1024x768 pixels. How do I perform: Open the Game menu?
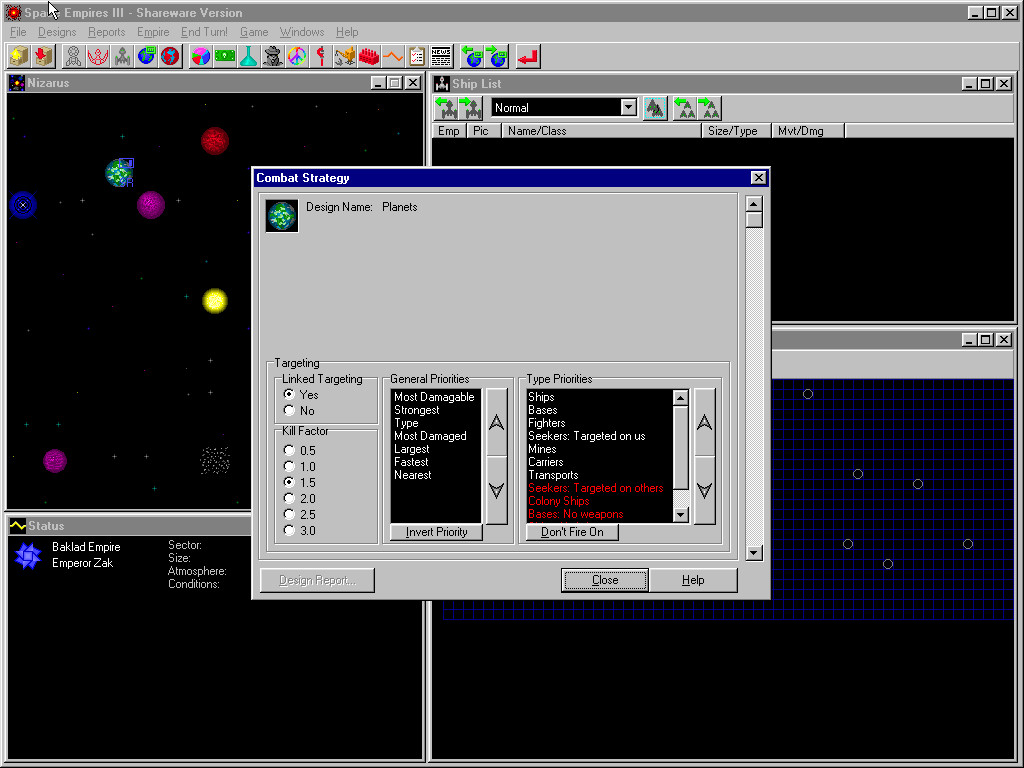pyautogui.click(x=254, y=32)
